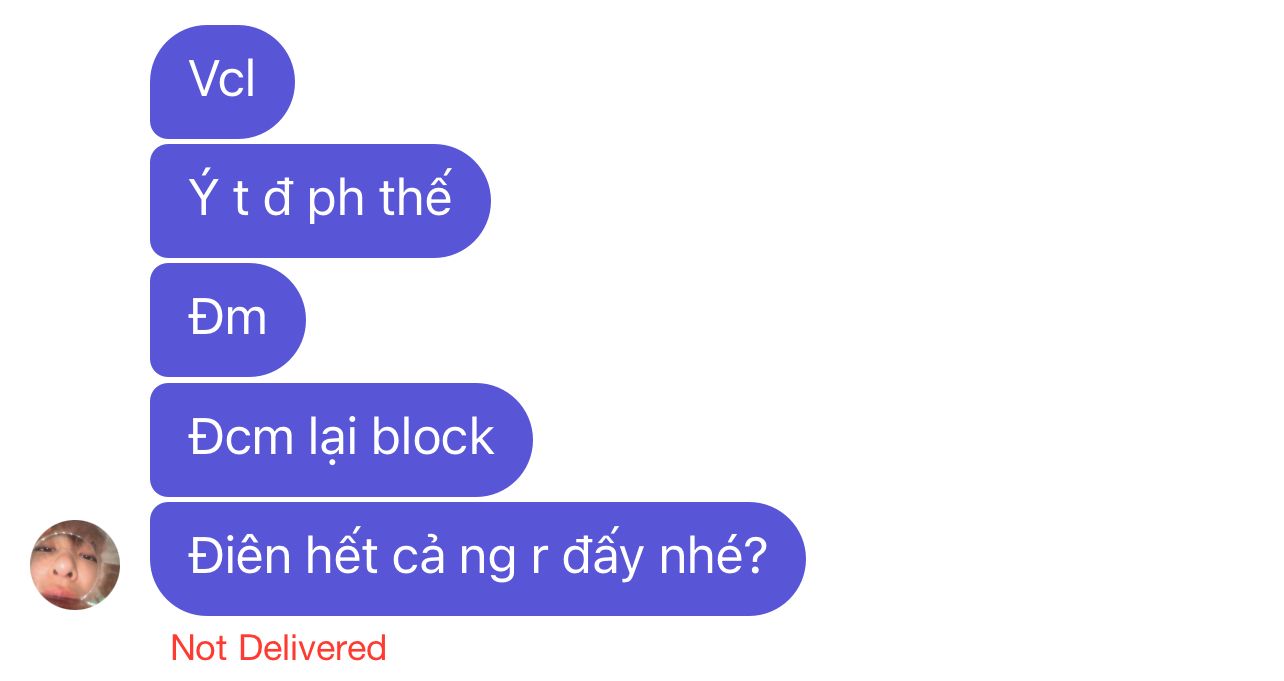Screen dimensions: 1284x681
Task: Click the question mark ending the last message
Action: point(754,556)
